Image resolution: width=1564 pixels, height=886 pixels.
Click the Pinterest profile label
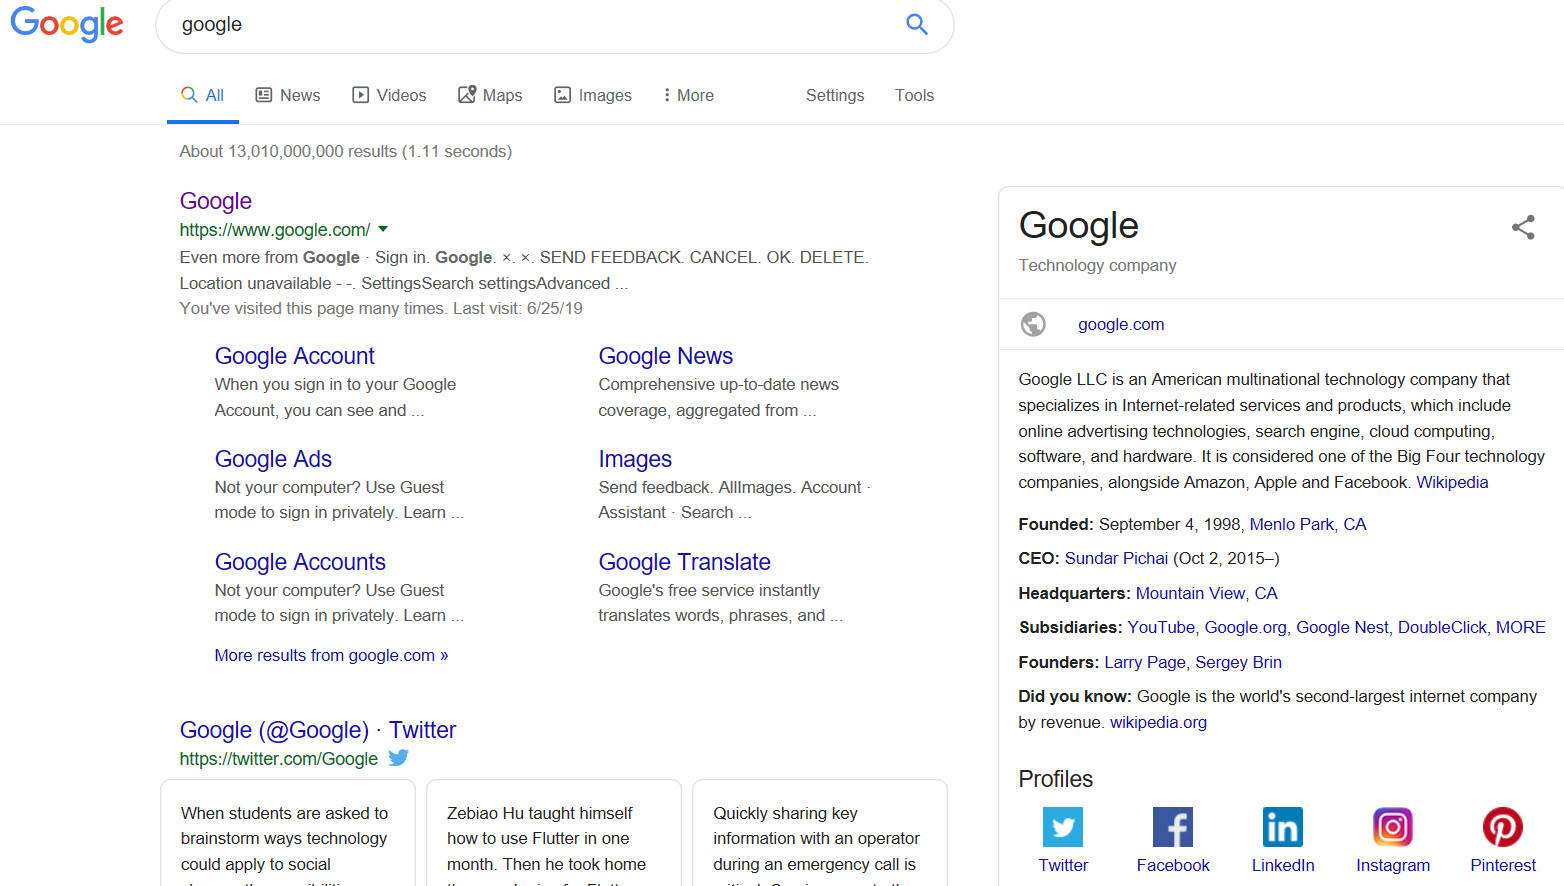click(x=1503, y=865)
